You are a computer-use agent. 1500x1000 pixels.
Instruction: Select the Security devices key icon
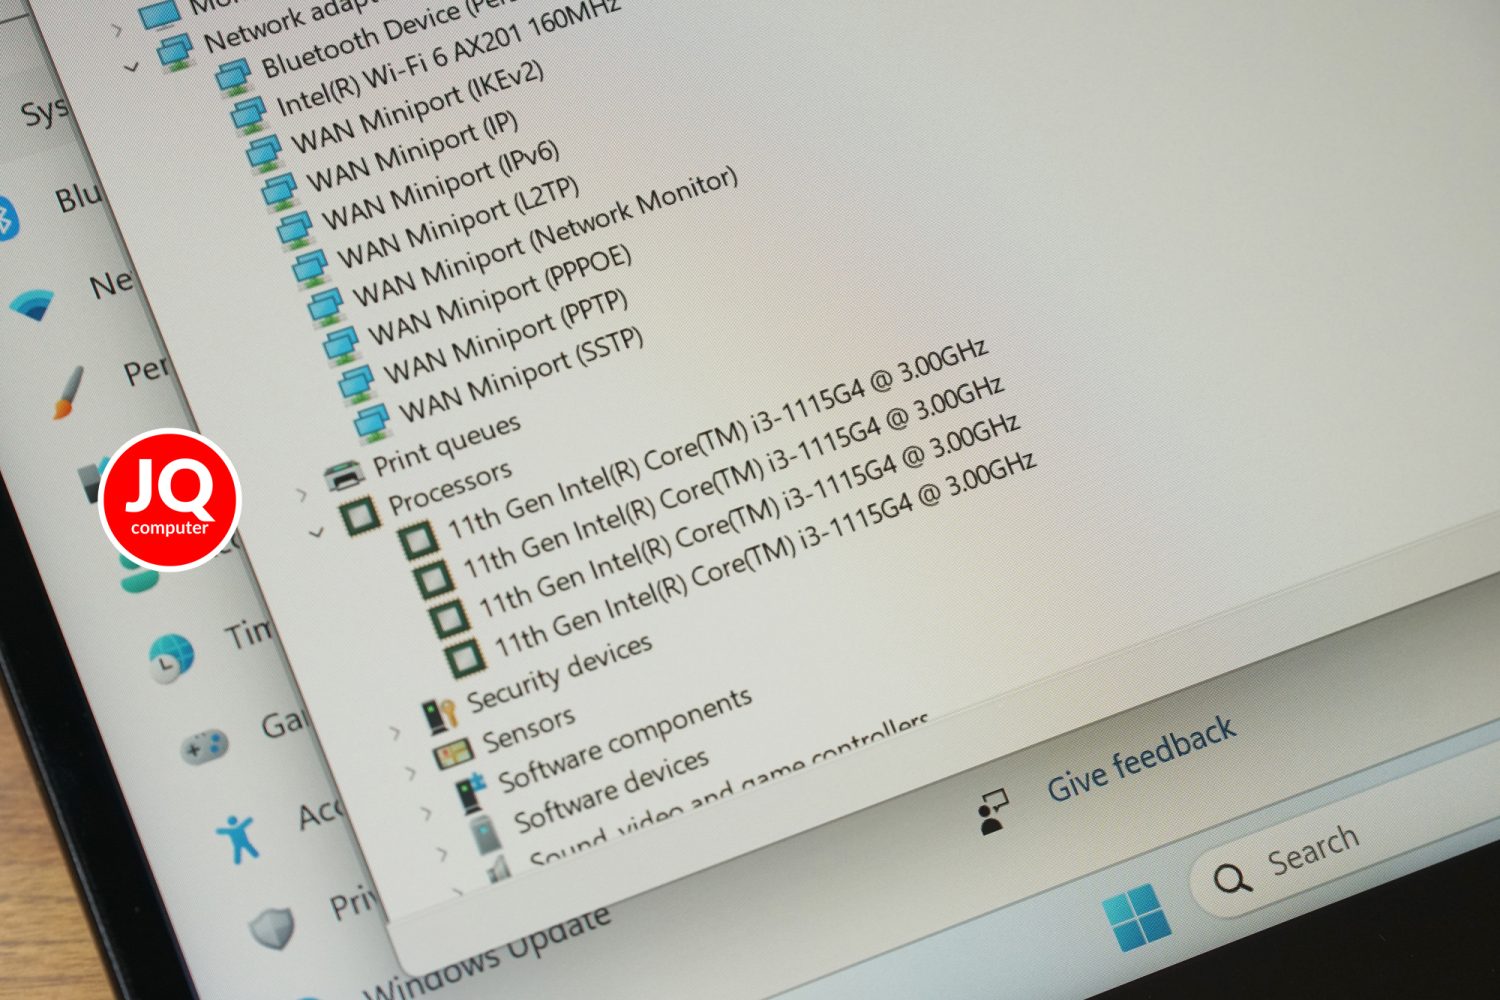(439, 713)
